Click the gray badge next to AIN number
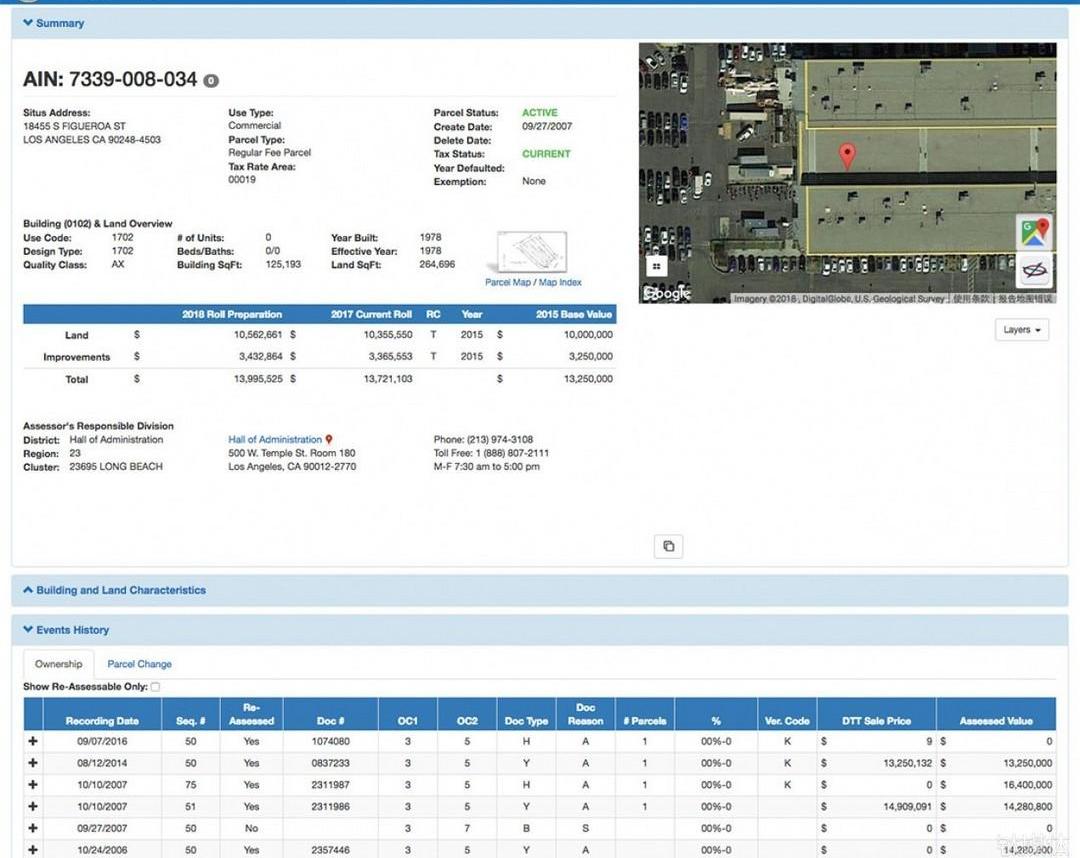This screenshot has width=1080, height=858. (211, 81)
